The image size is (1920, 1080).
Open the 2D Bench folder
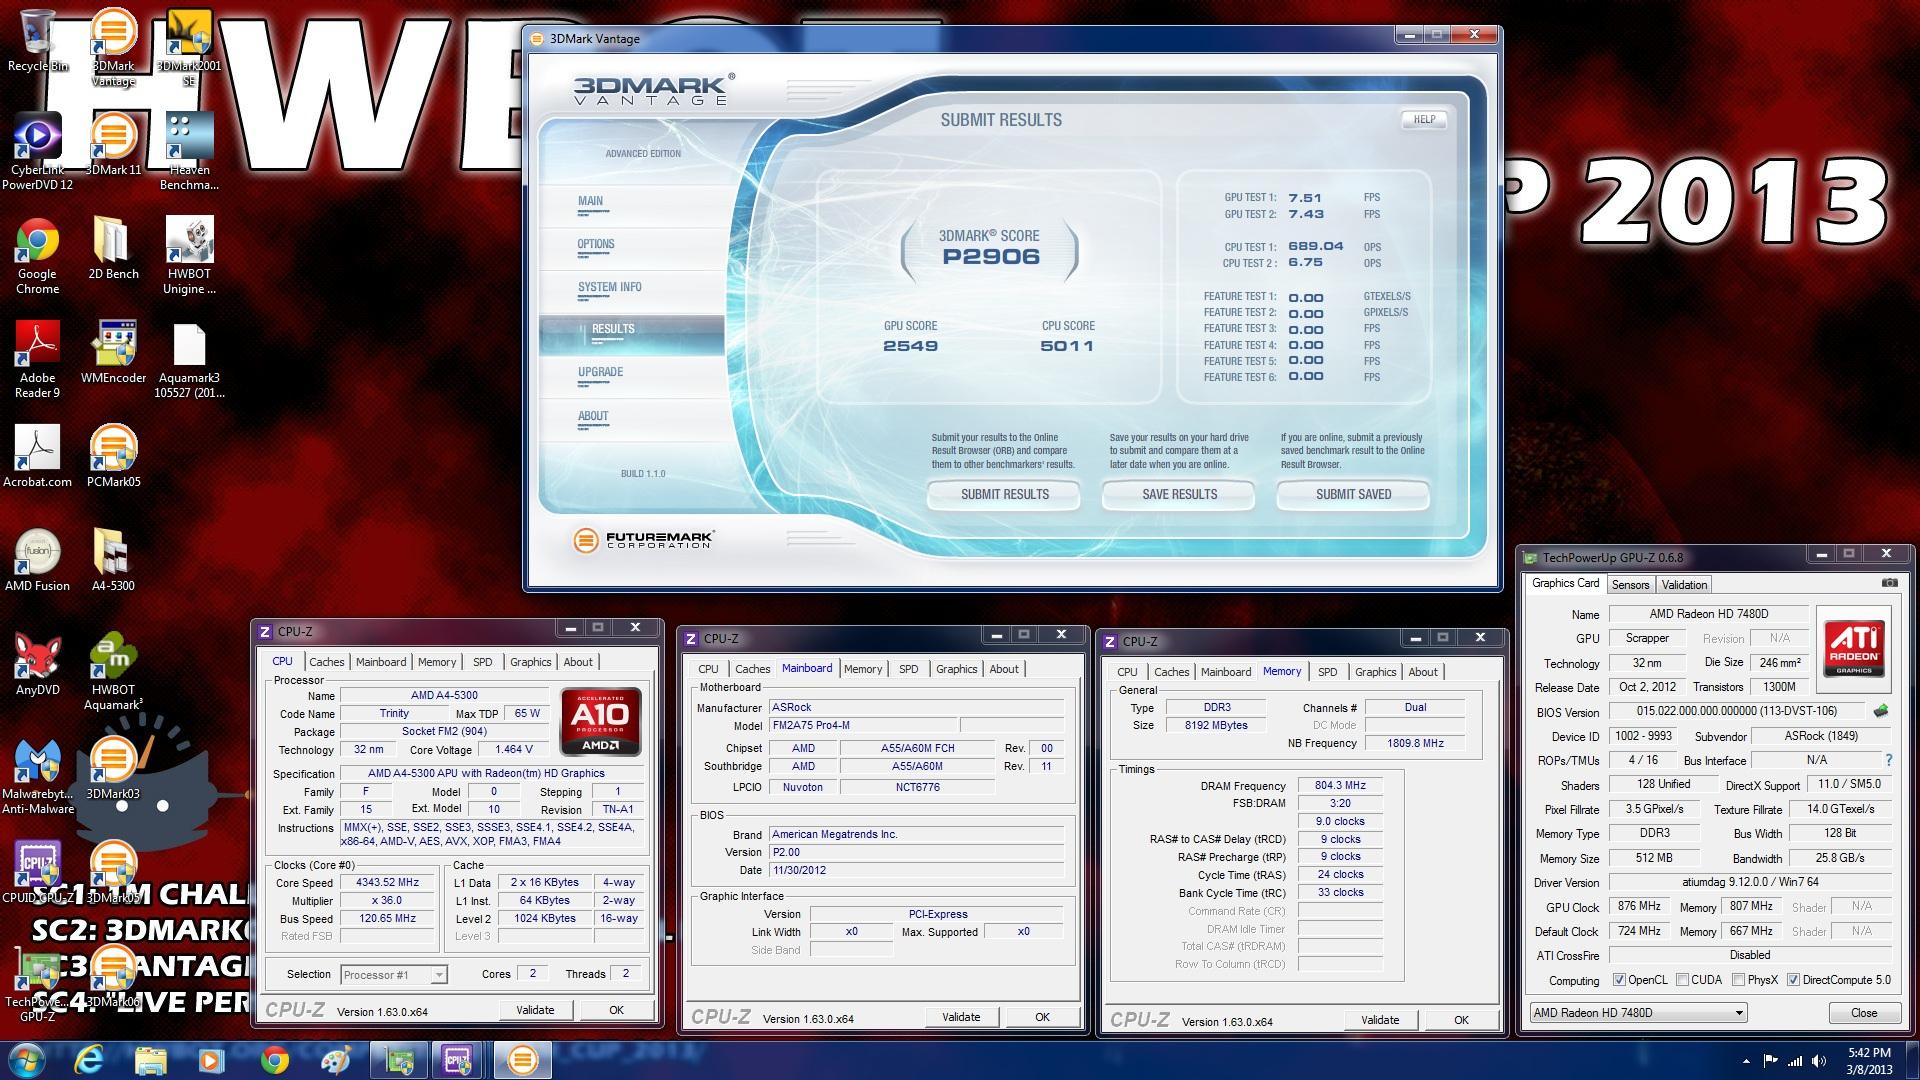113,247
